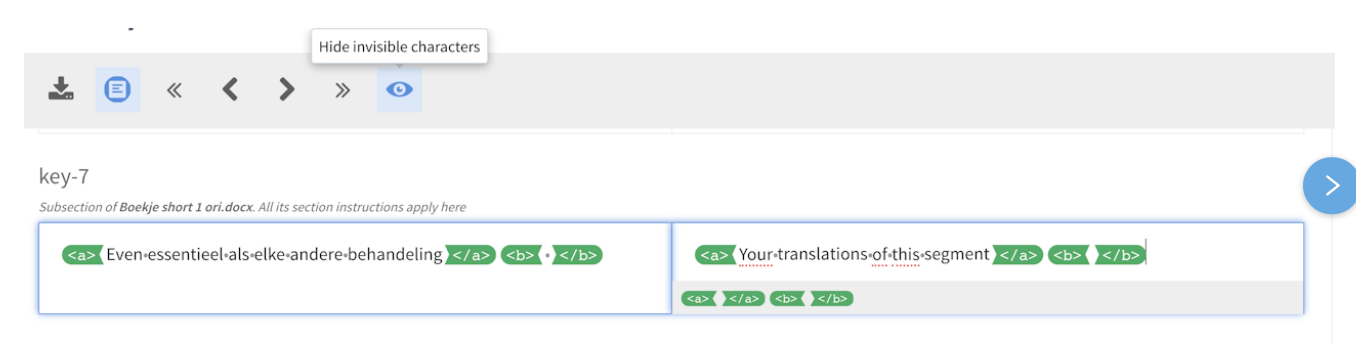The image size is (1356, 362).
Task: Click the download icon in toolbar
Action: pyautogui.click(x=62, y=89)
